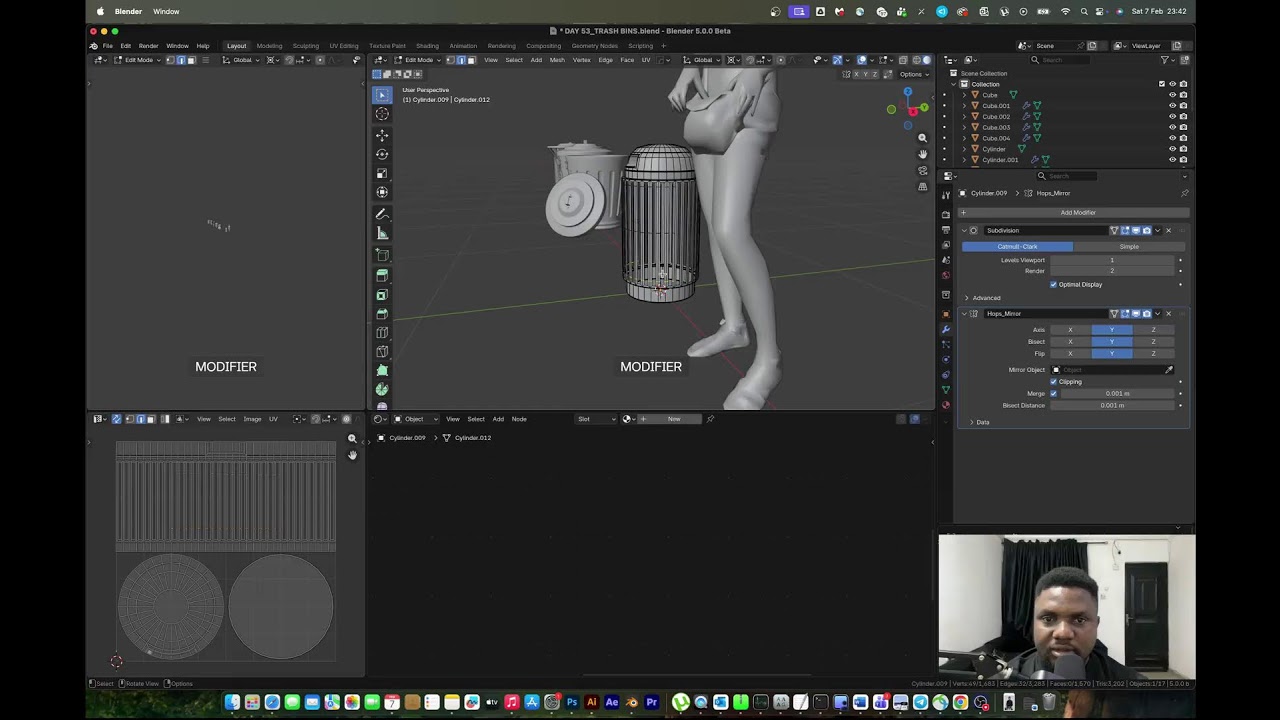Screen dimensions: 1280x720
Task: Select the Rotate tool
Action: tap(382, 154)
